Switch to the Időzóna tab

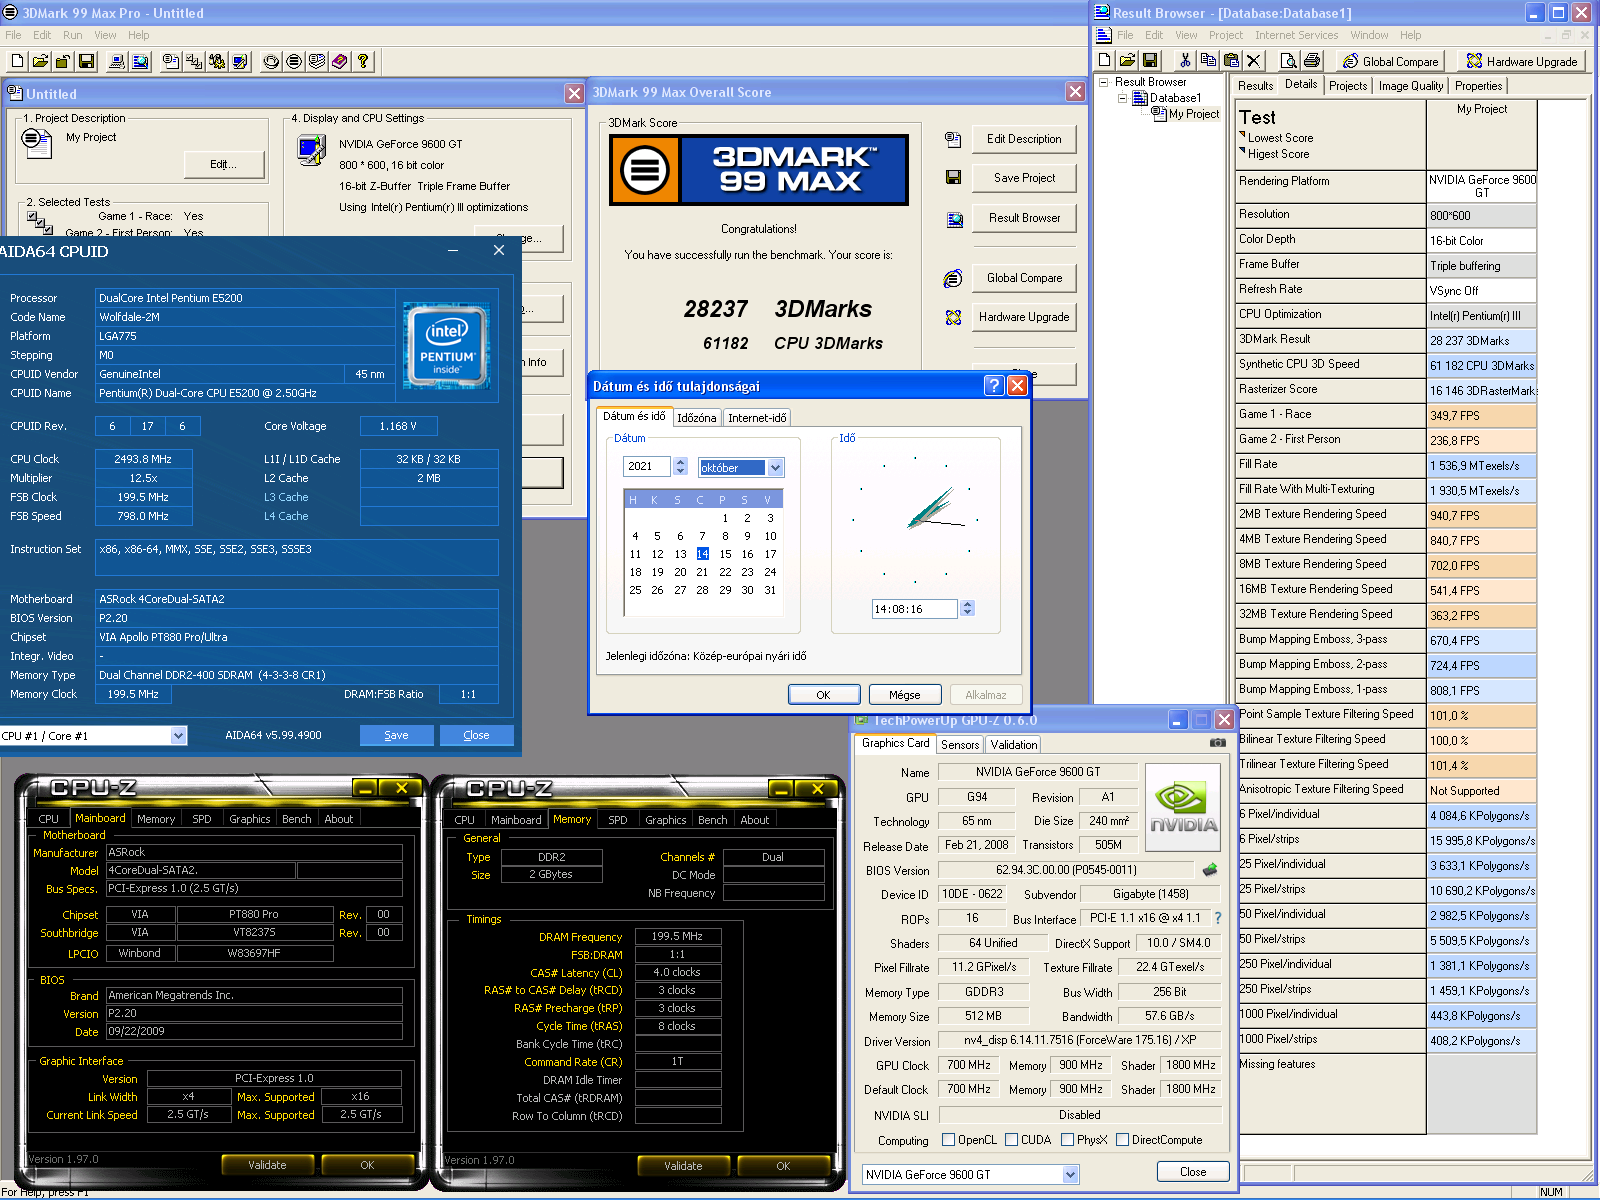click(696, 418)
